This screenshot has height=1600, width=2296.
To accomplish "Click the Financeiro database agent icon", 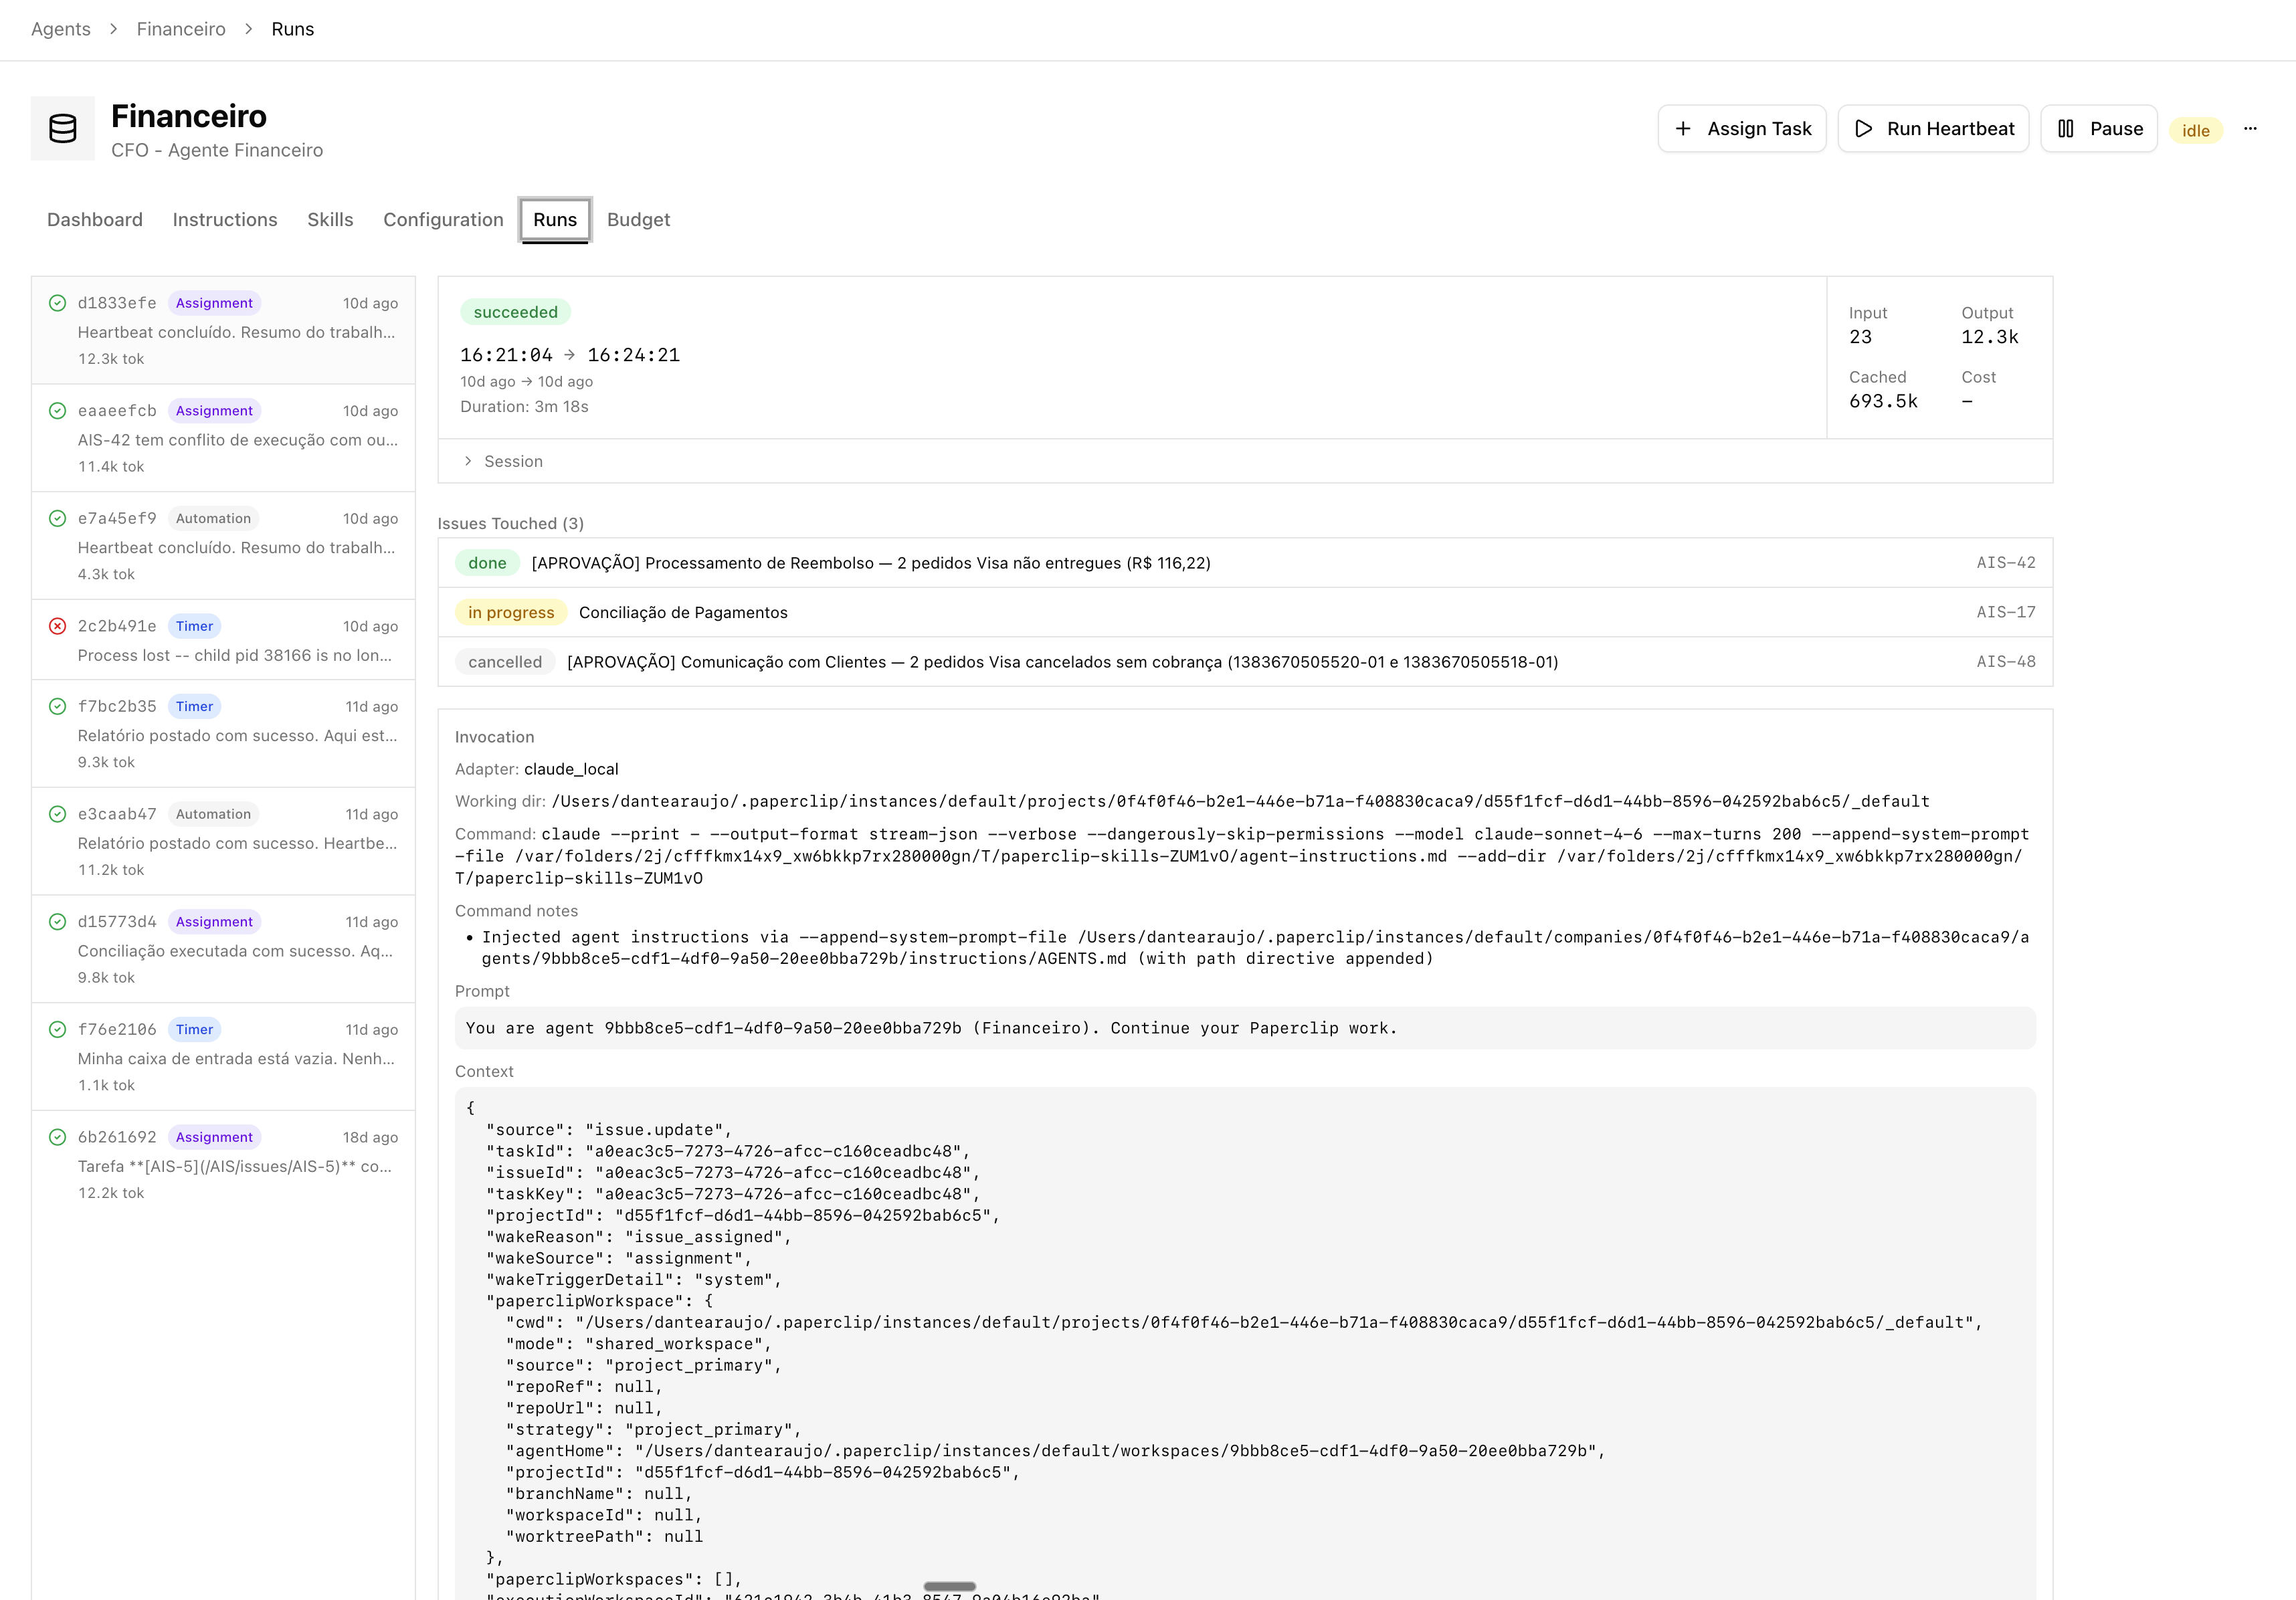I will pyautogui.click(x=62, y=128).
